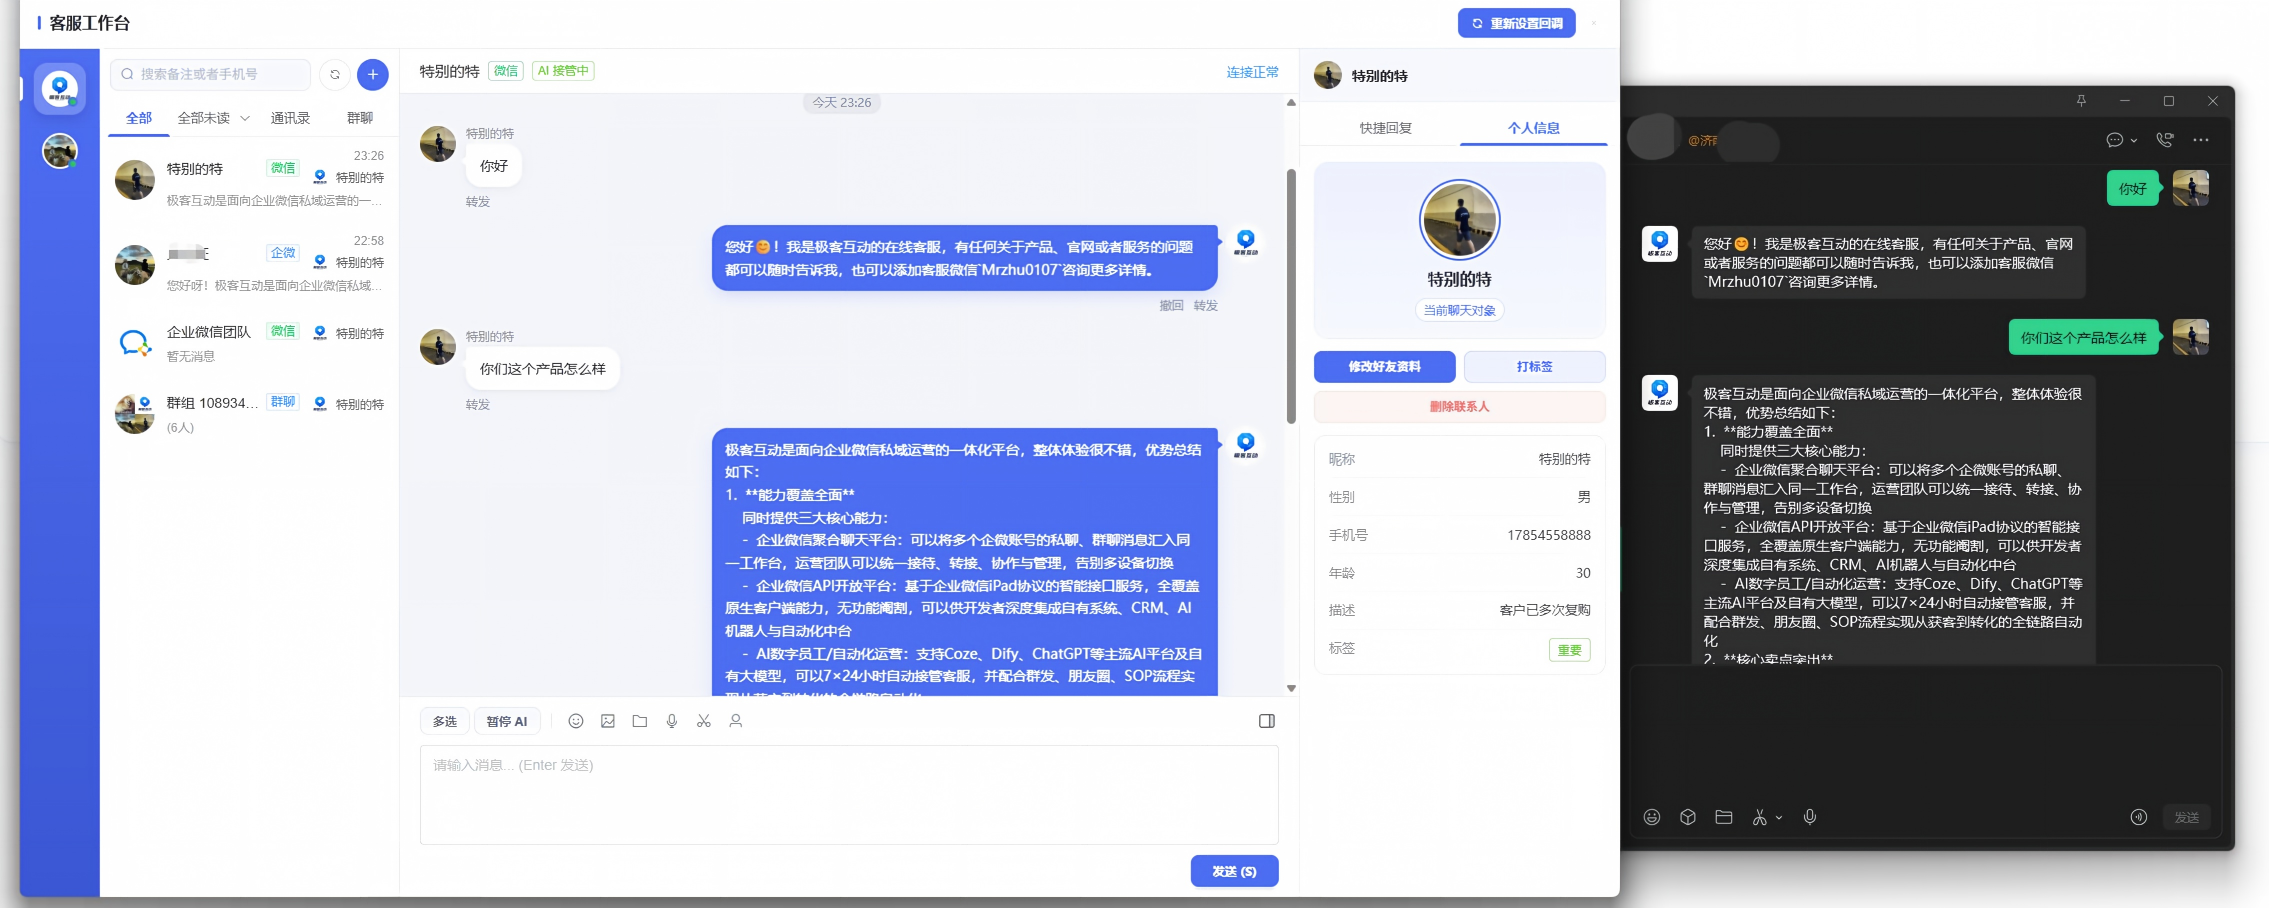Click the 多选 multi-select button
The height and width of the screenshot is (908, 2269).
pyautogui.click(x=445, y=721)
